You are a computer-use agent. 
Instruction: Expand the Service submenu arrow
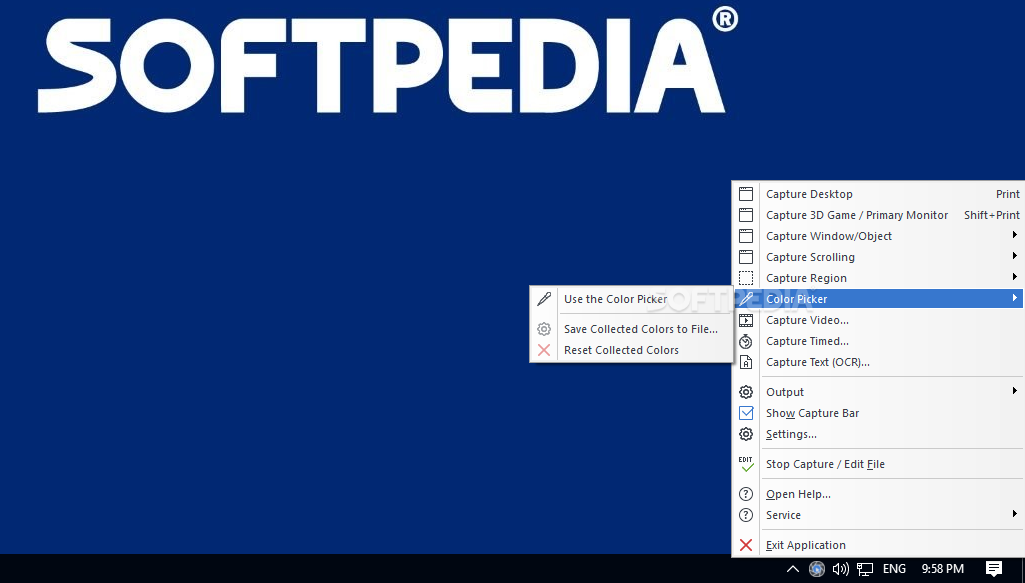point(1015,514)
